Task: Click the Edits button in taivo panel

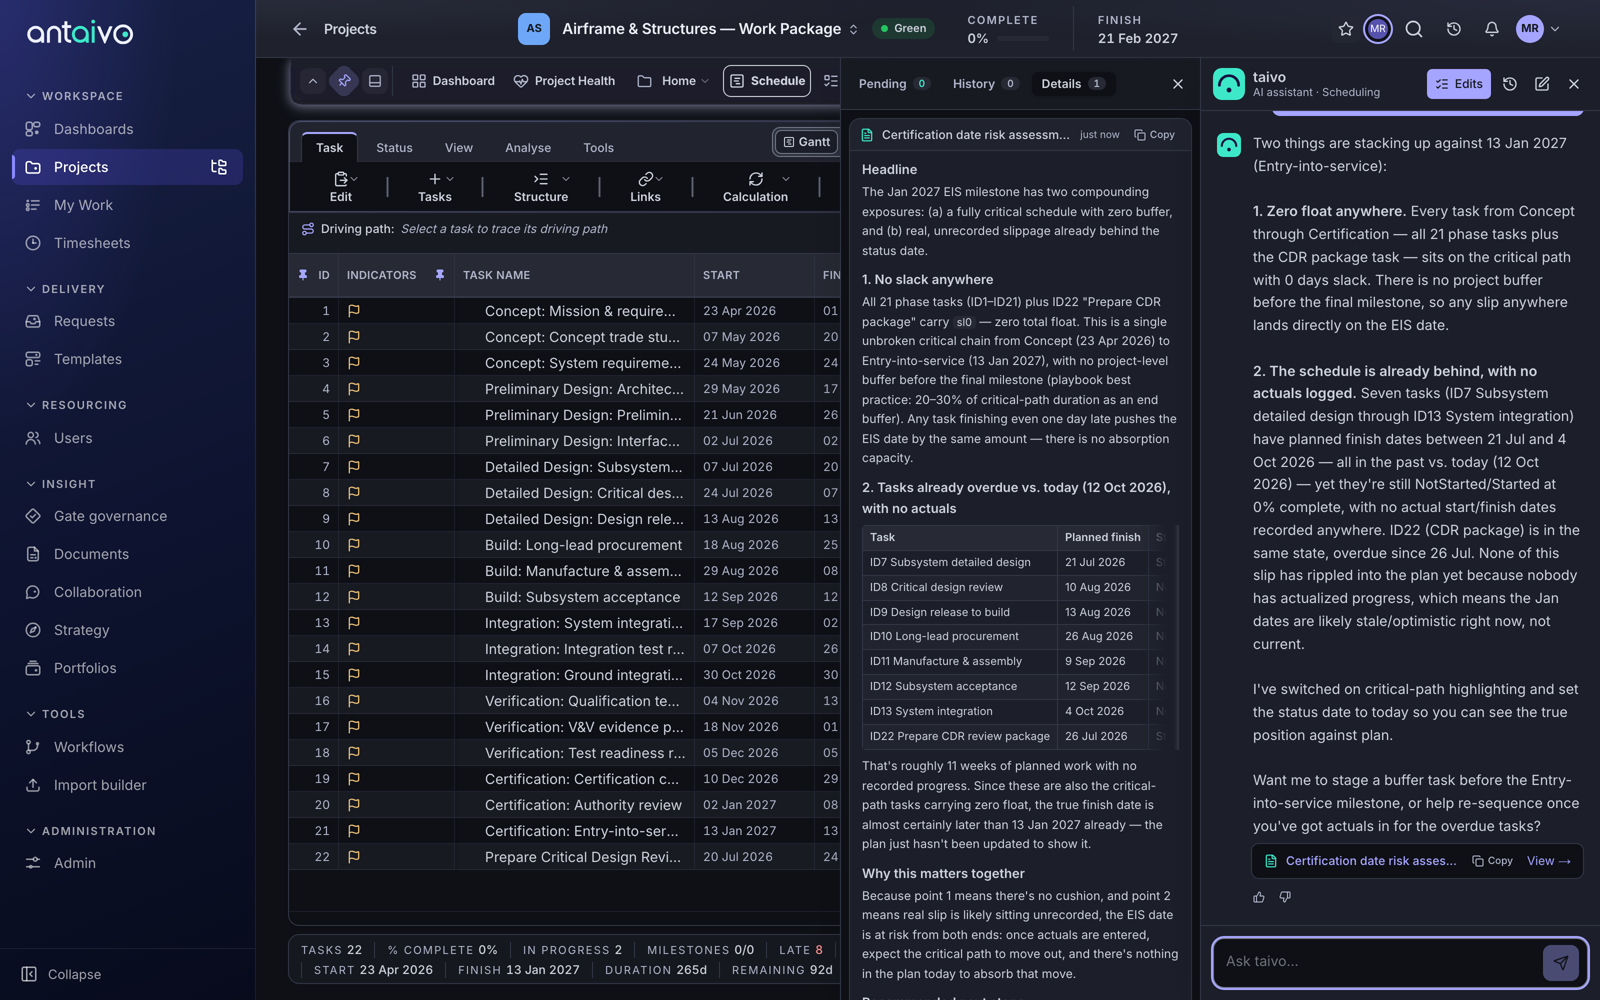Action: [1459, 84]
